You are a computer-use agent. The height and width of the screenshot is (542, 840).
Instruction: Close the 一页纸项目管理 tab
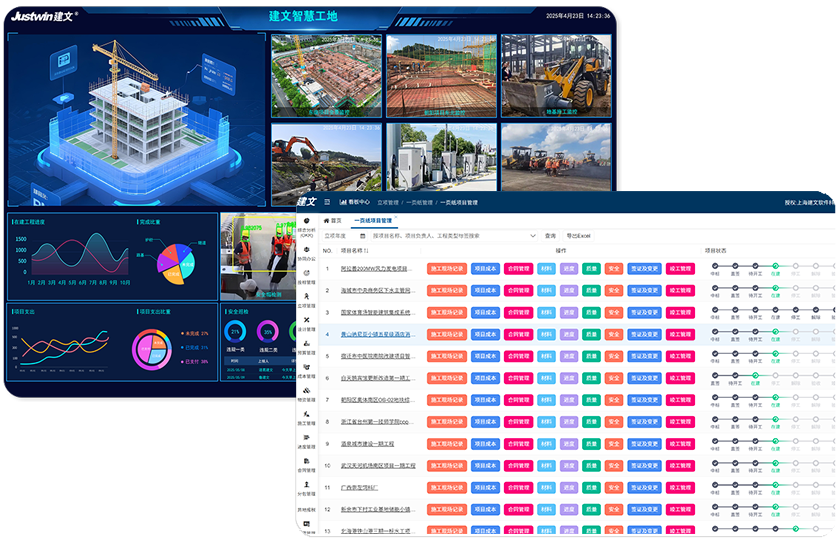click(x=396, y=217)
